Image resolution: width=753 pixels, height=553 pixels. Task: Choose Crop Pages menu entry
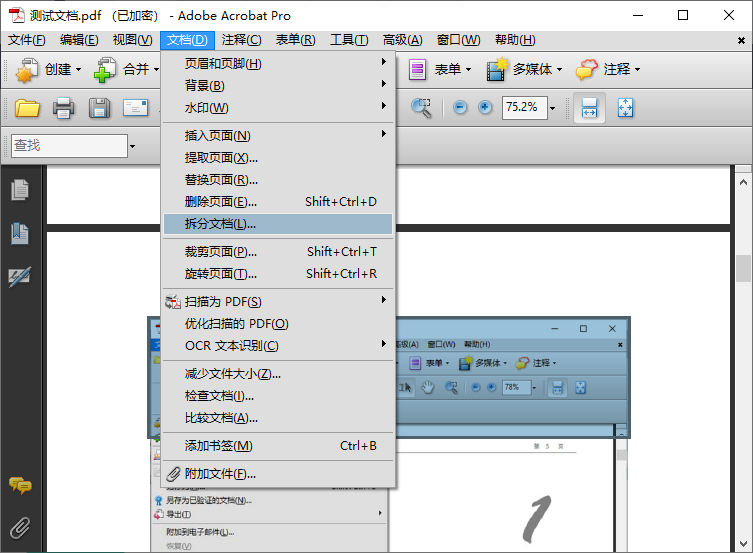click(x=278, y=252)
